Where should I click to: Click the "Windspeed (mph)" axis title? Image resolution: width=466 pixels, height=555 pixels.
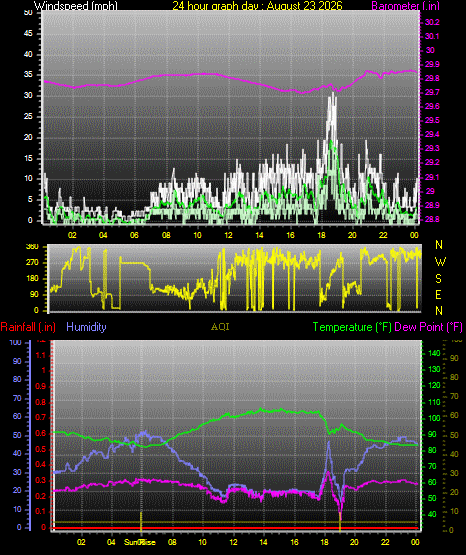(76, 6)
